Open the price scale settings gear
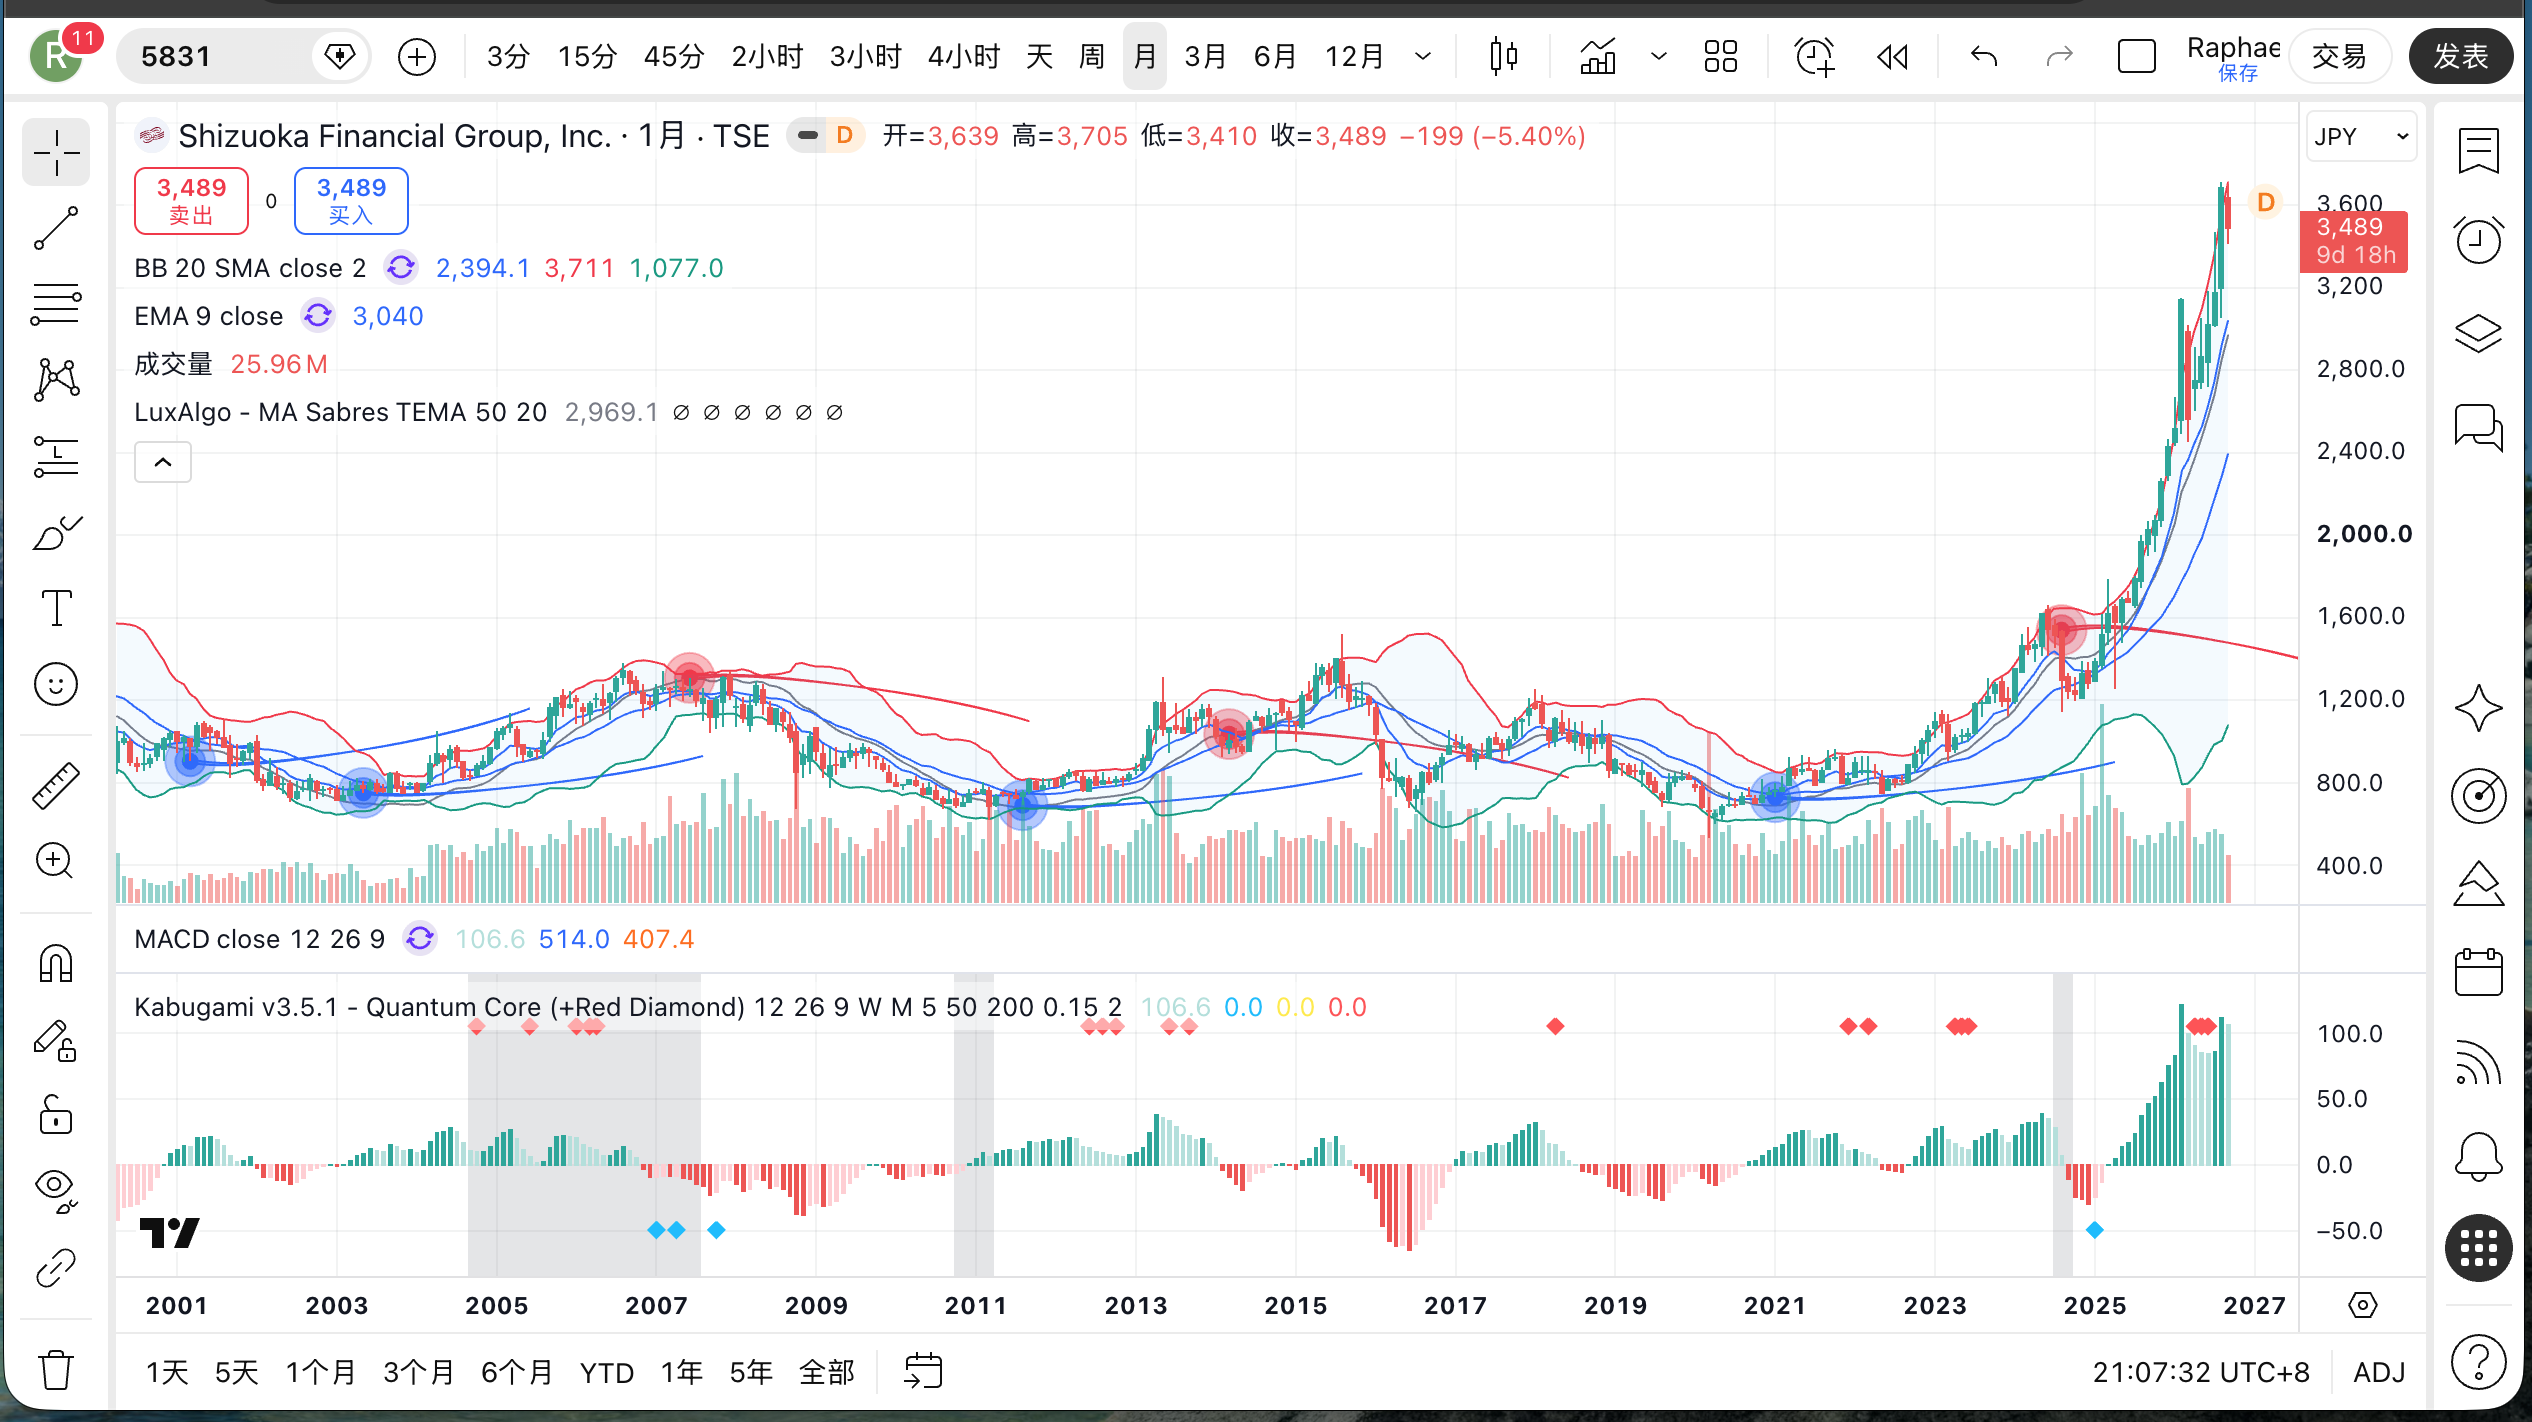 (x=2362, y=1305)
